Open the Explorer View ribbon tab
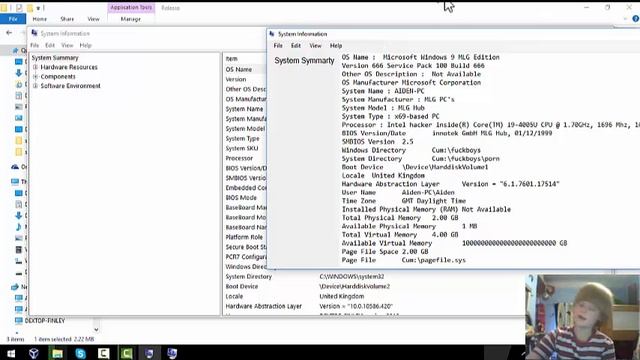 tap(93, 19)
